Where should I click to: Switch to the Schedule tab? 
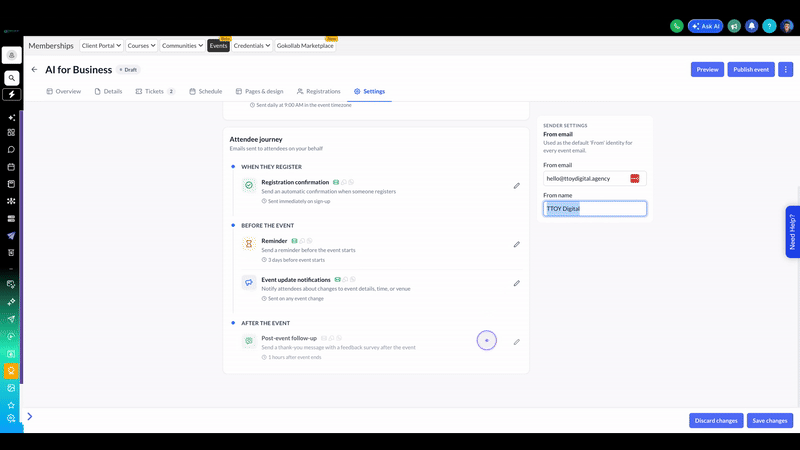(206, 91)
